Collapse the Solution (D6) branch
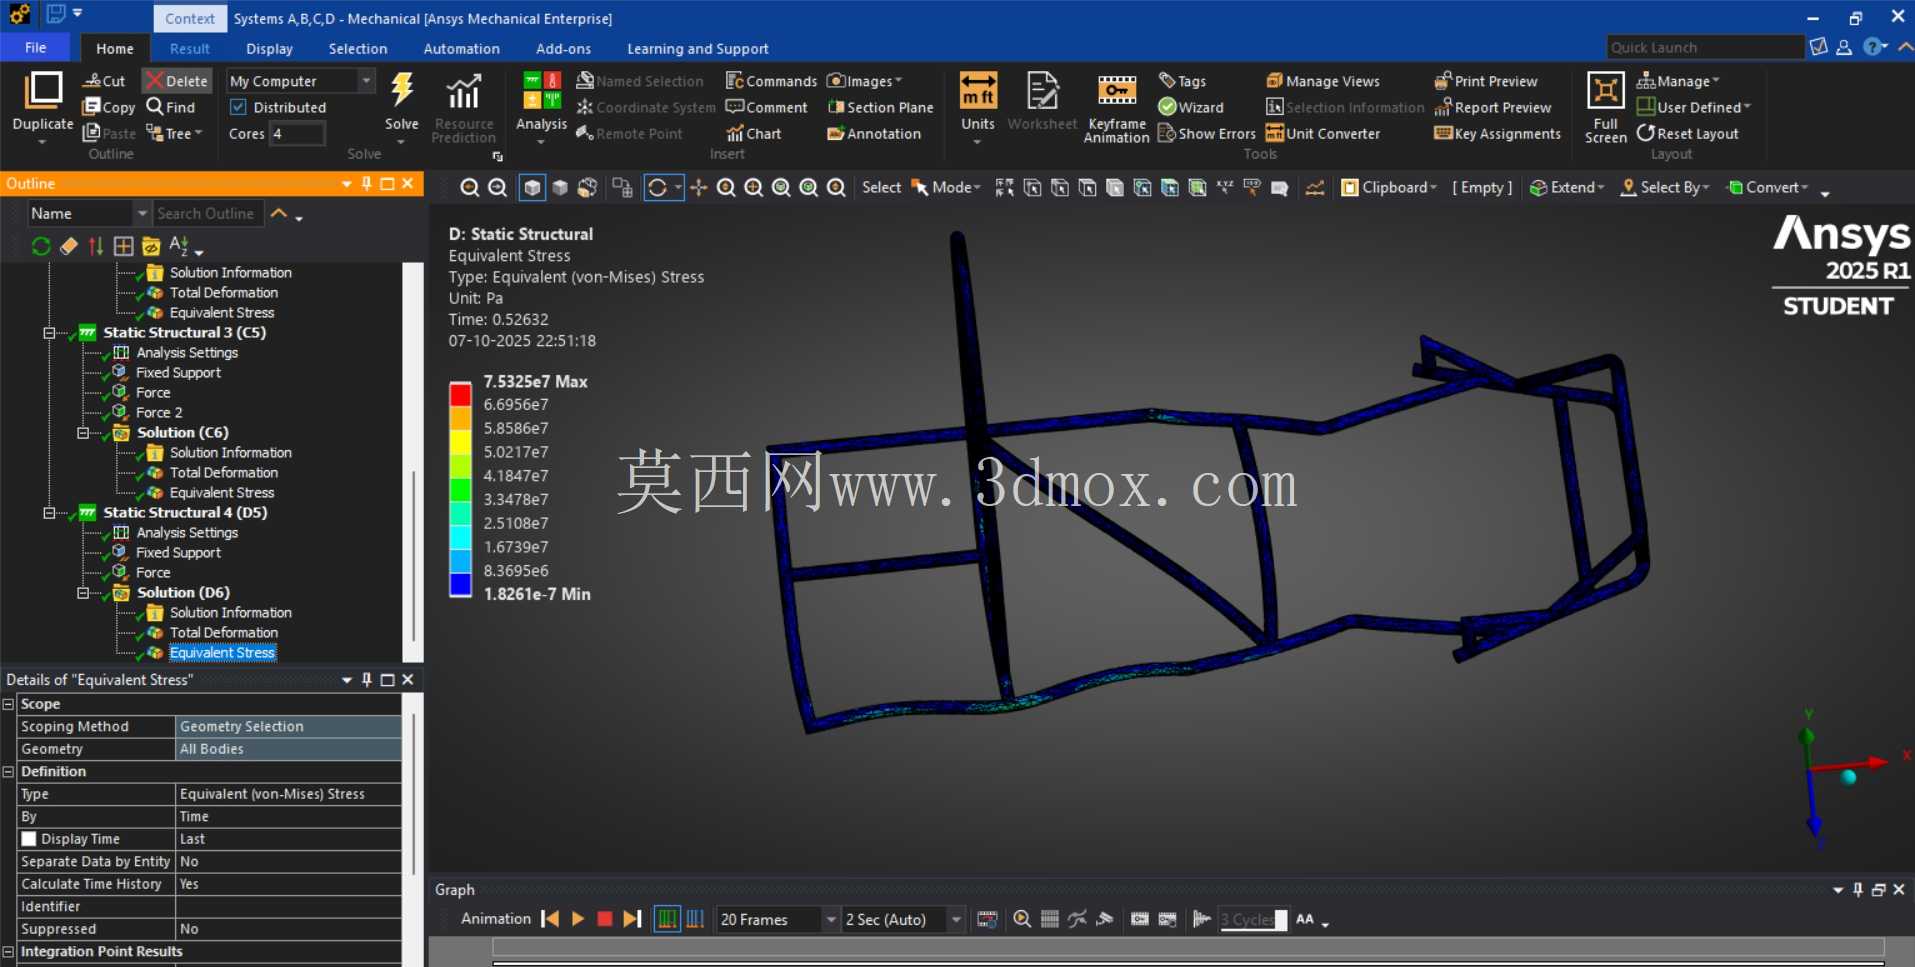Image resolution: width=1915 pixels, height=967 pixels. 83,593
